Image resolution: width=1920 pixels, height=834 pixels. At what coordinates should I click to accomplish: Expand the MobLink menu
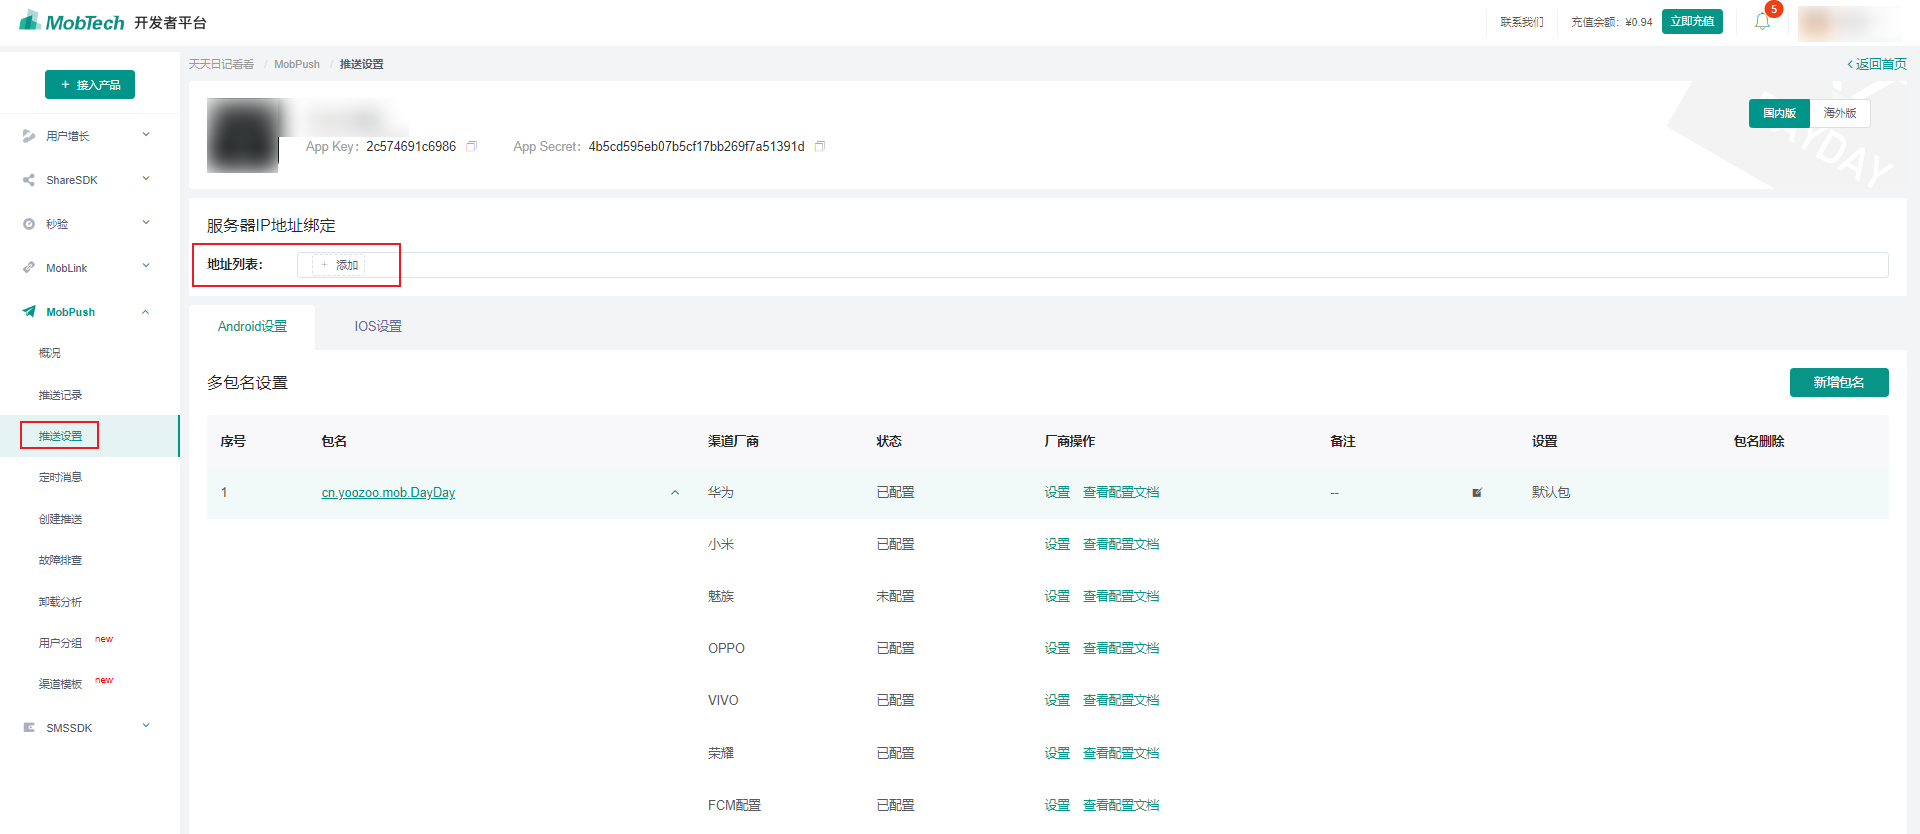[146, 267]
